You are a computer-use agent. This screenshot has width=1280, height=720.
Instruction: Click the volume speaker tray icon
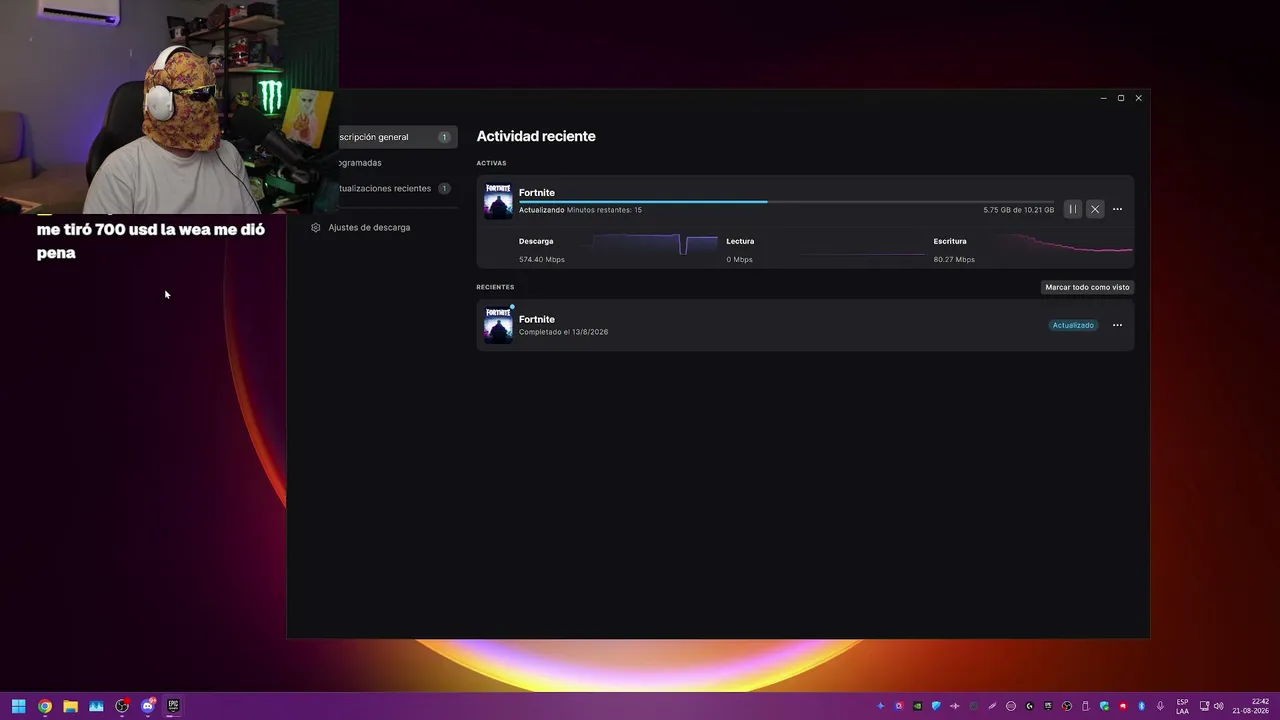point(1218,706)
